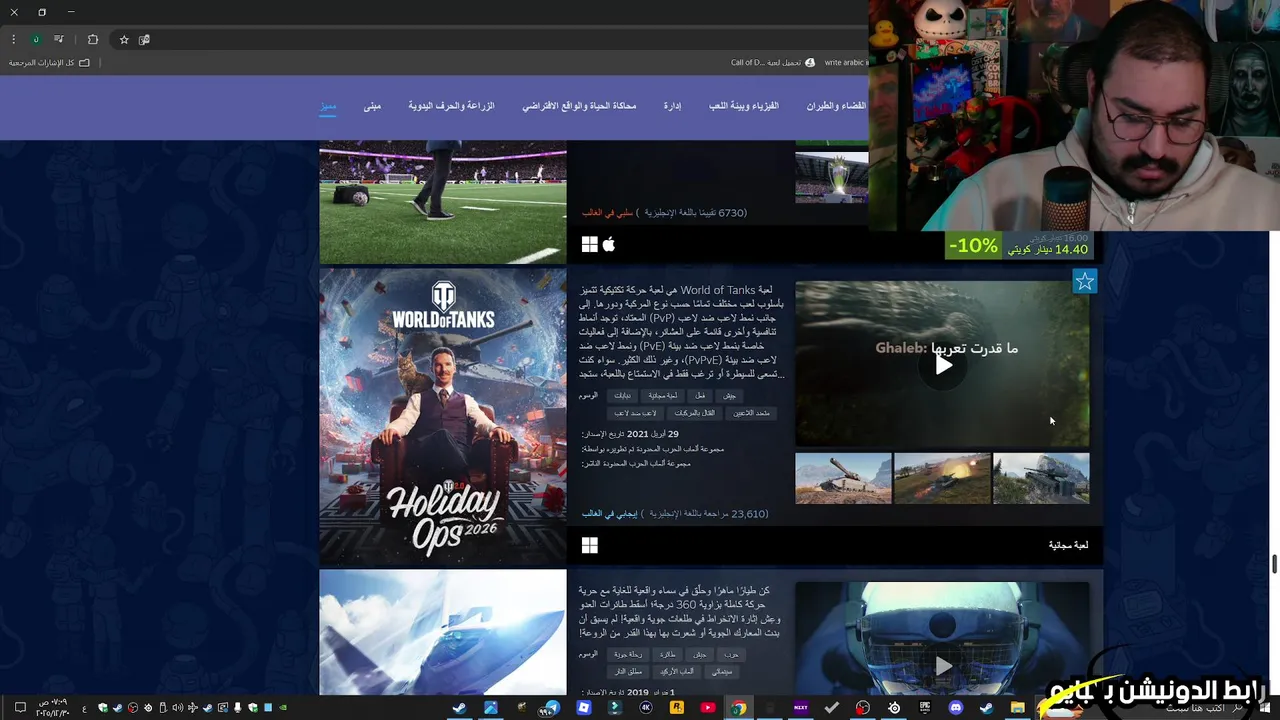This screenshot has width=1280, height=720.
Task: Click the لعبة مجانية tag under World of Tanks
Action: pos(662,396)
